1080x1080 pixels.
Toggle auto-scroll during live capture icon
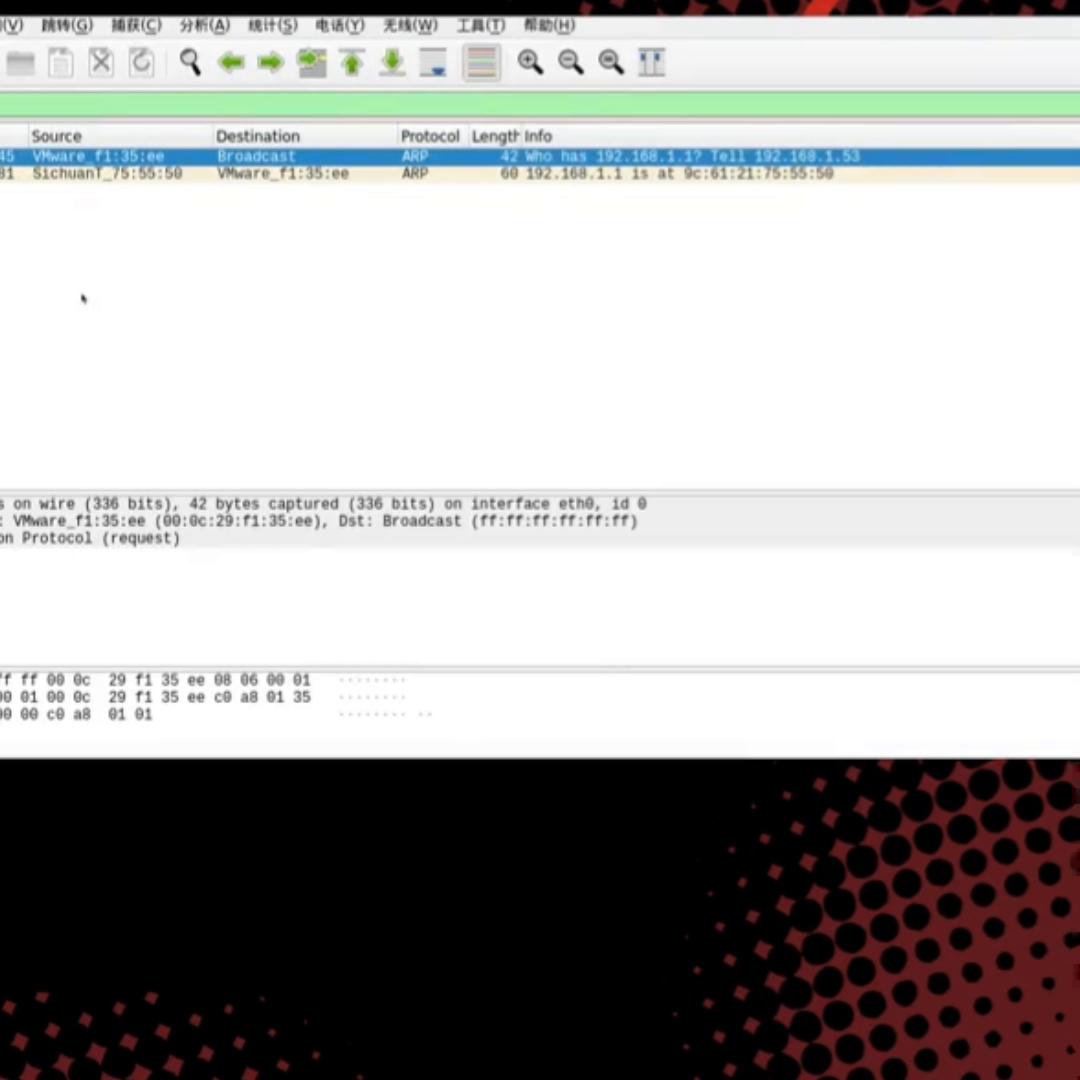click(x=433, y=63)
